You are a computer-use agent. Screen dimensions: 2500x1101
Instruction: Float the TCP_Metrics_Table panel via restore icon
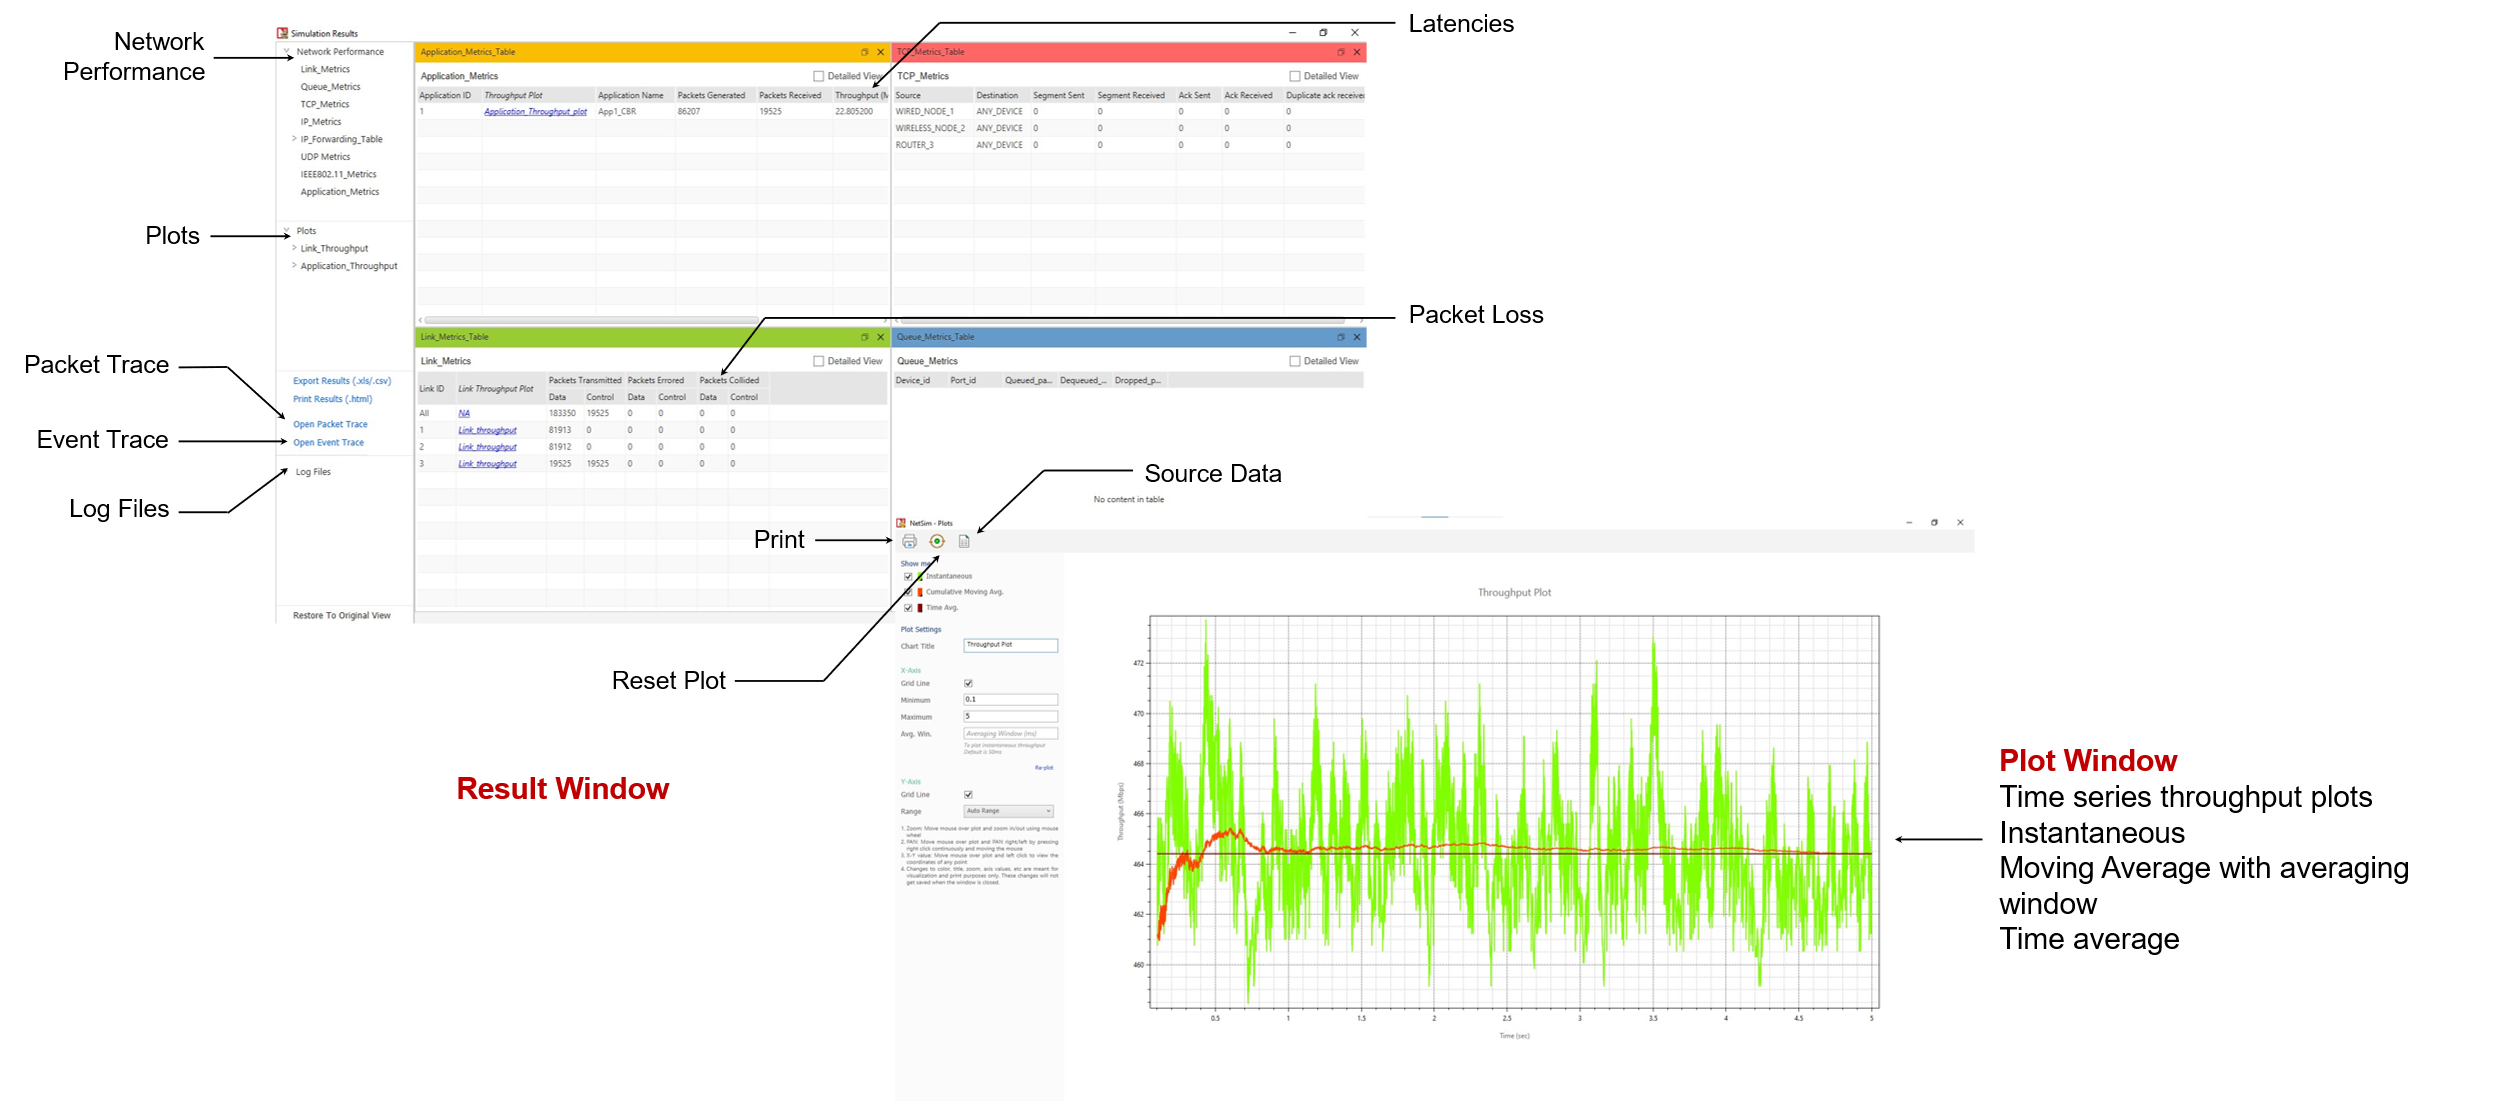(1340, 52)
